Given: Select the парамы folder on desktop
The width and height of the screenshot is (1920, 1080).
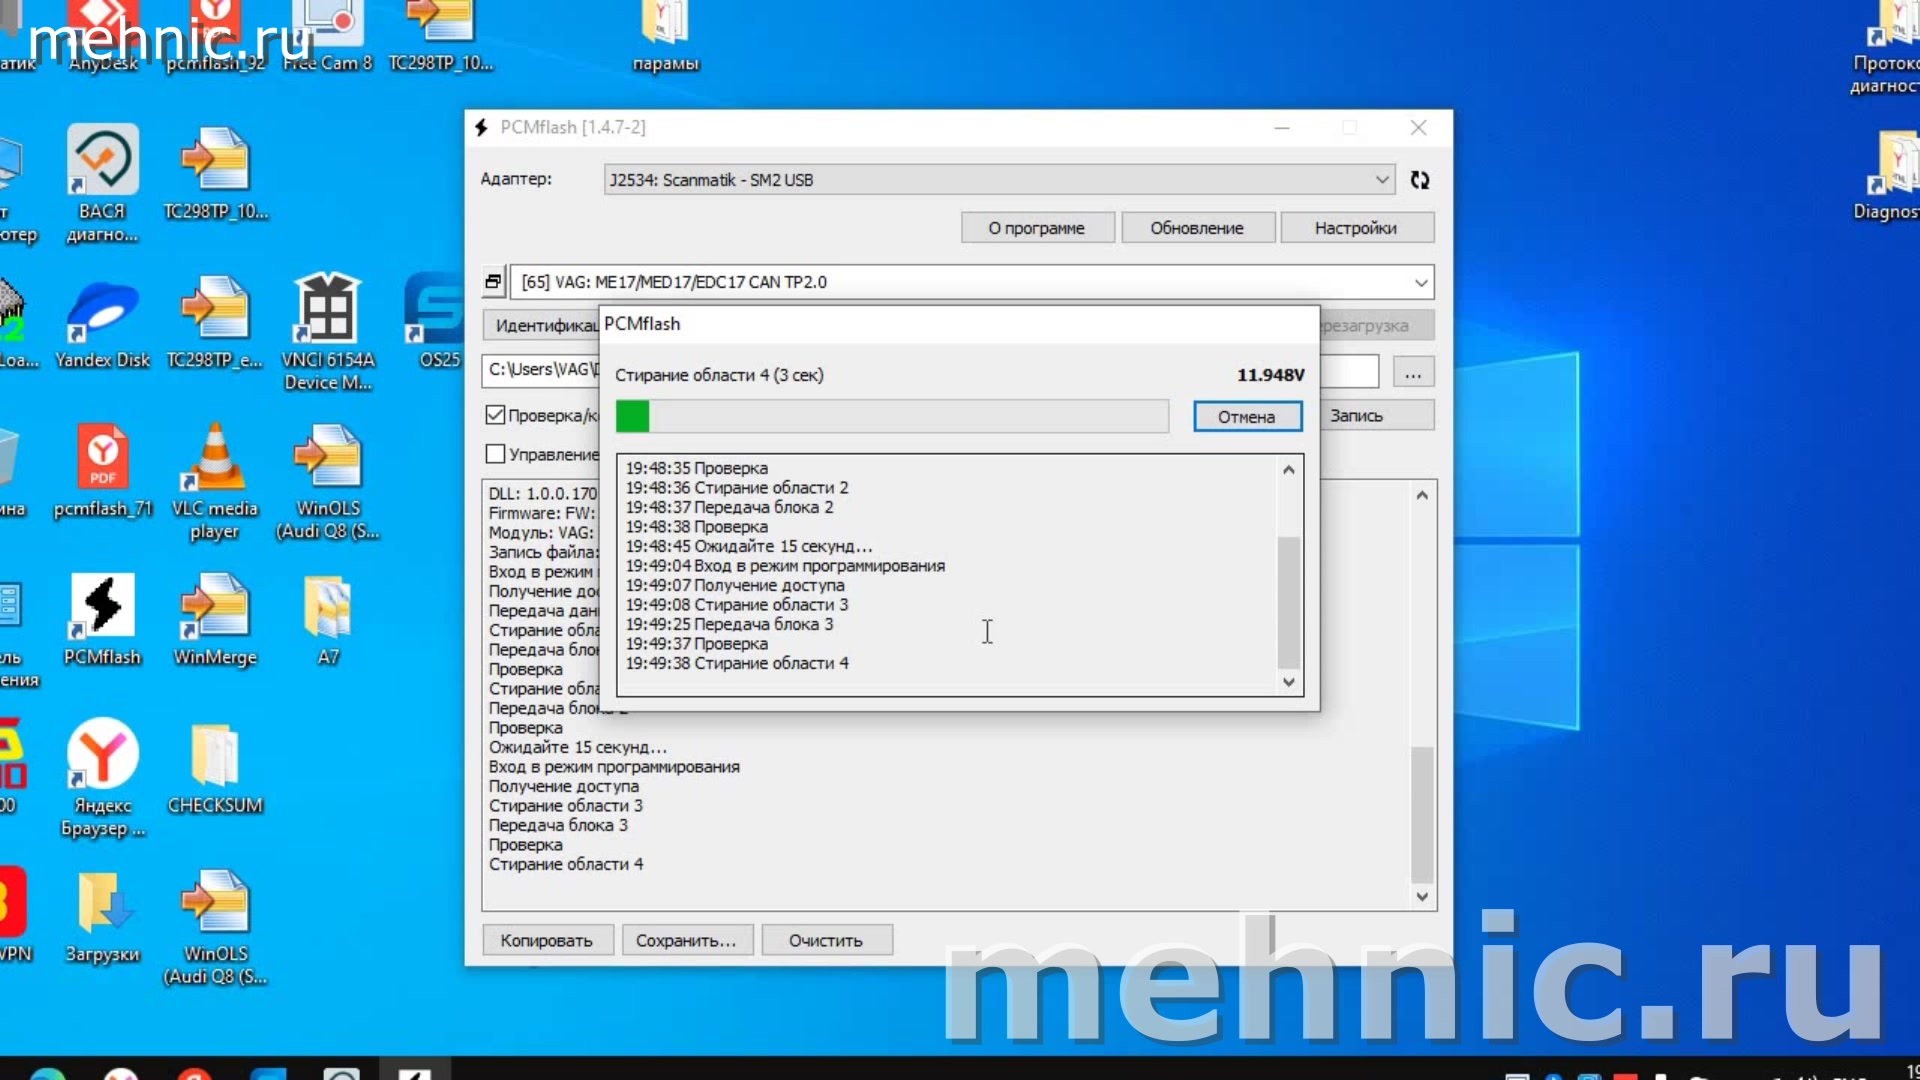Looking at the screenshot, I should coord(665,38).
